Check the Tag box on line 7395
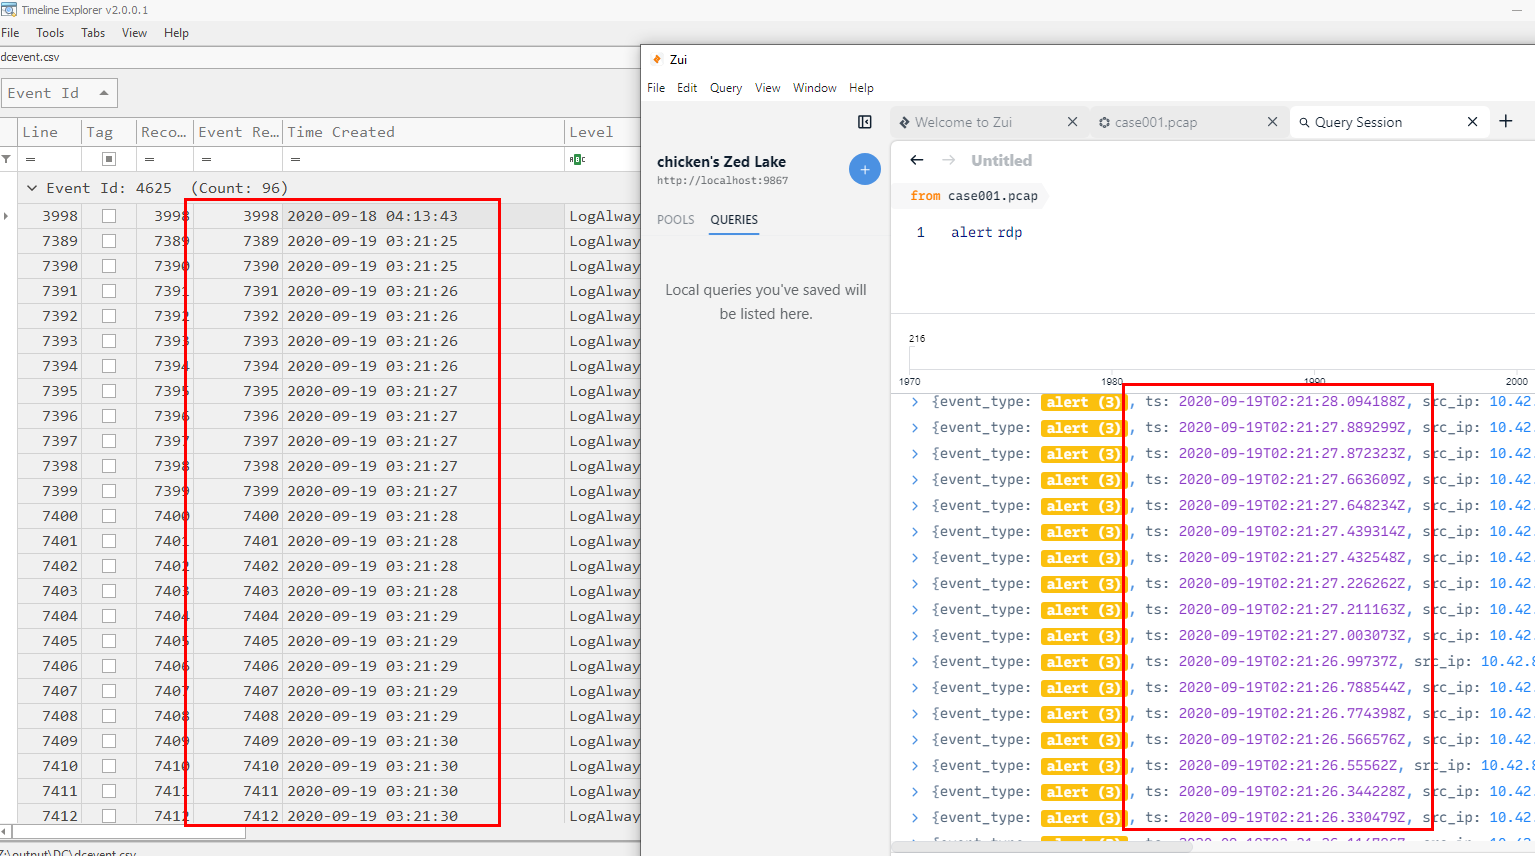Viewport: 1535px width, 856px height. coord(109,391)
